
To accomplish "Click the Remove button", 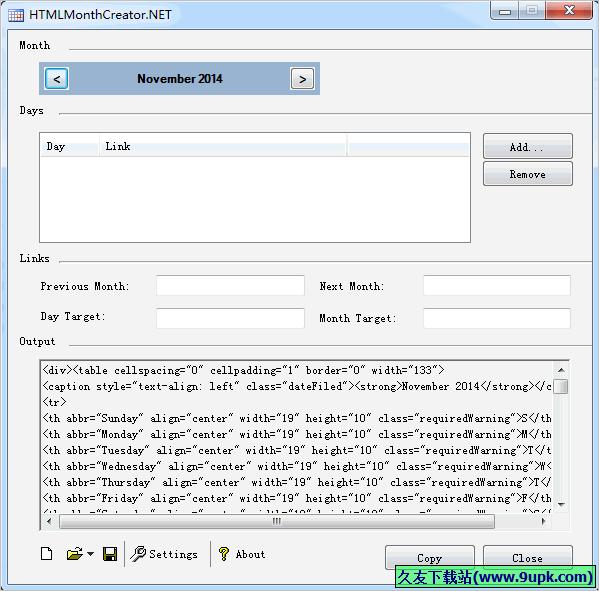I will pyautogui.click(x=528, y=174).
